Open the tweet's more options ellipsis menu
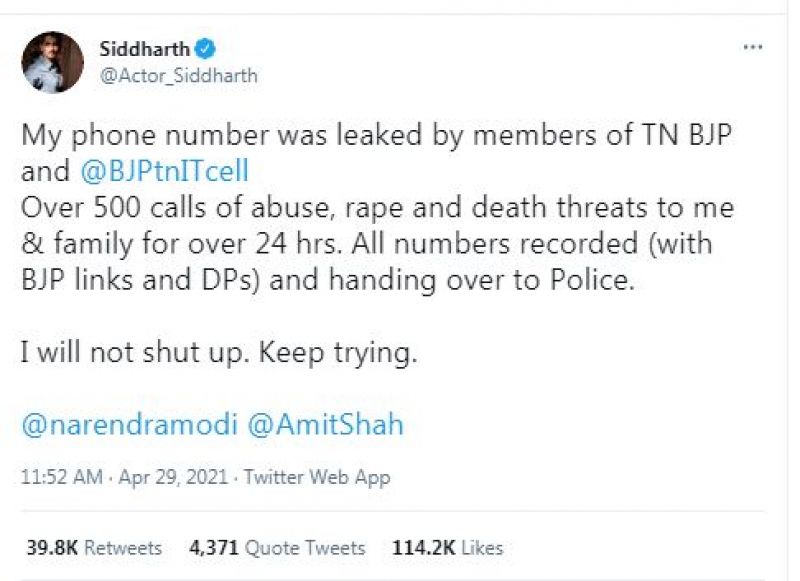 tap(752, 47)
